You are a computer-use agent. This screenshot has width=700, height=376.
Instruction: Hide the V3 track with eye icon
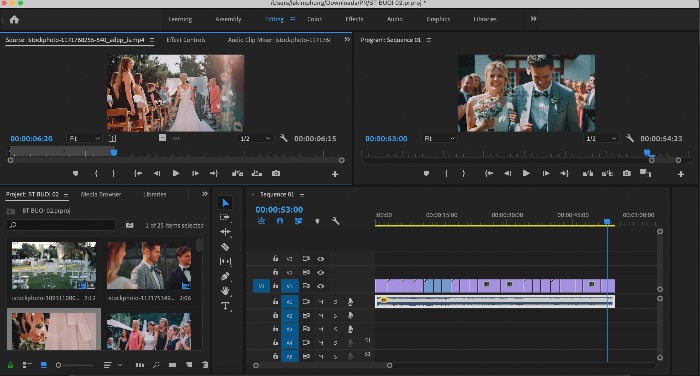[x=321, y=259]
